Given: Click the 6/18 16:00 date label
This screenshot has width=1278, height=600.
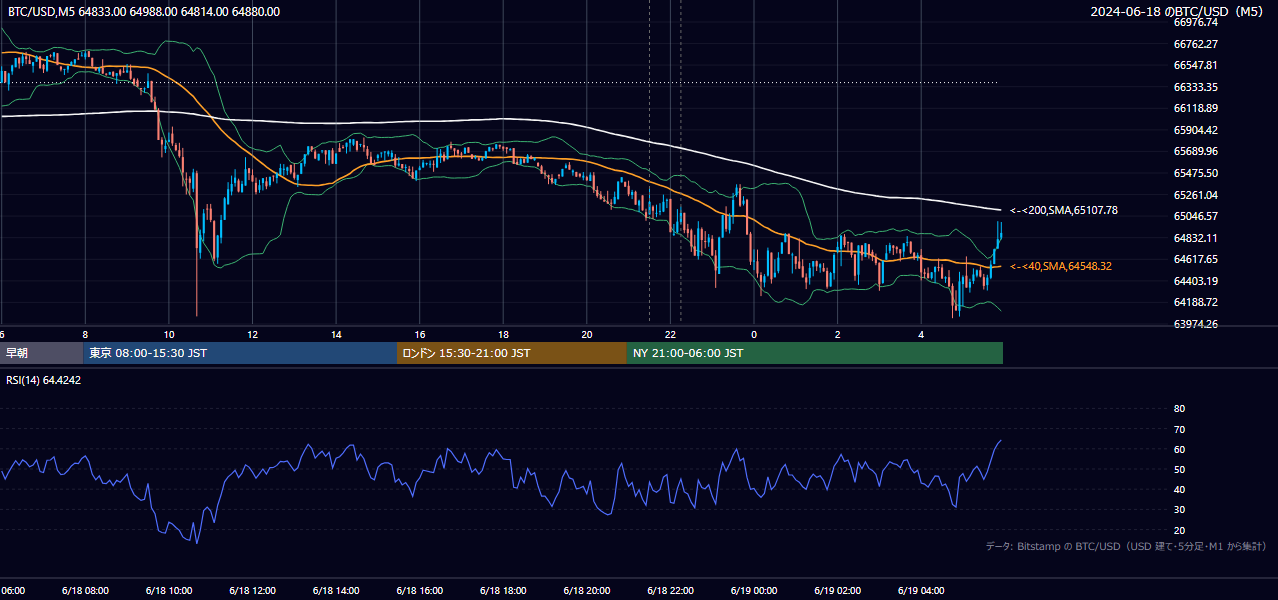Looking at the screenshot, I should [419, 591].
